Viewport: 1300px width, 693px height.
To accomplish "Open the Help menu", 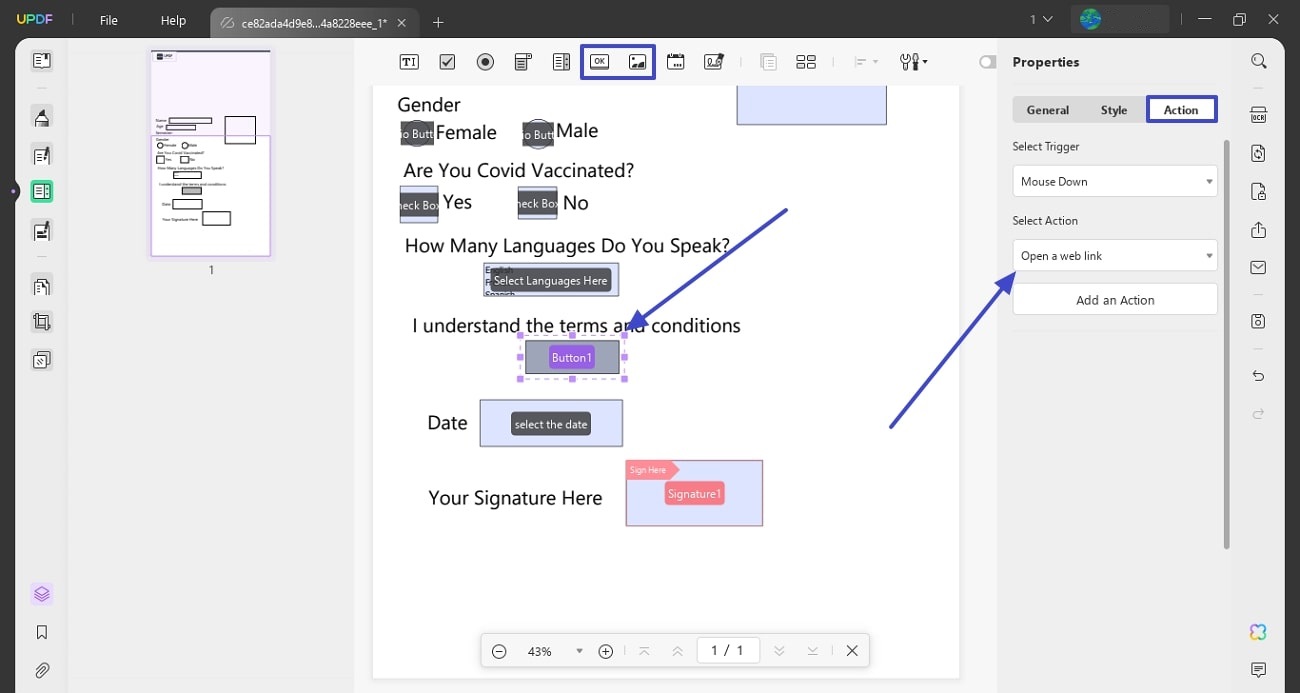I will coord(172,20).
